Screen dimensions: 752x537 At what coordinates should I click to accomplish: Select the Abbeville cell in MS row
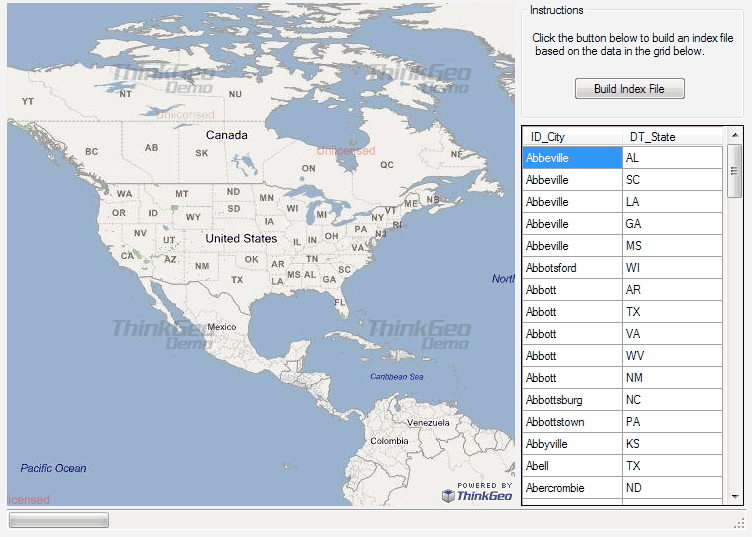pyautogui.click(x=573, y=246)
